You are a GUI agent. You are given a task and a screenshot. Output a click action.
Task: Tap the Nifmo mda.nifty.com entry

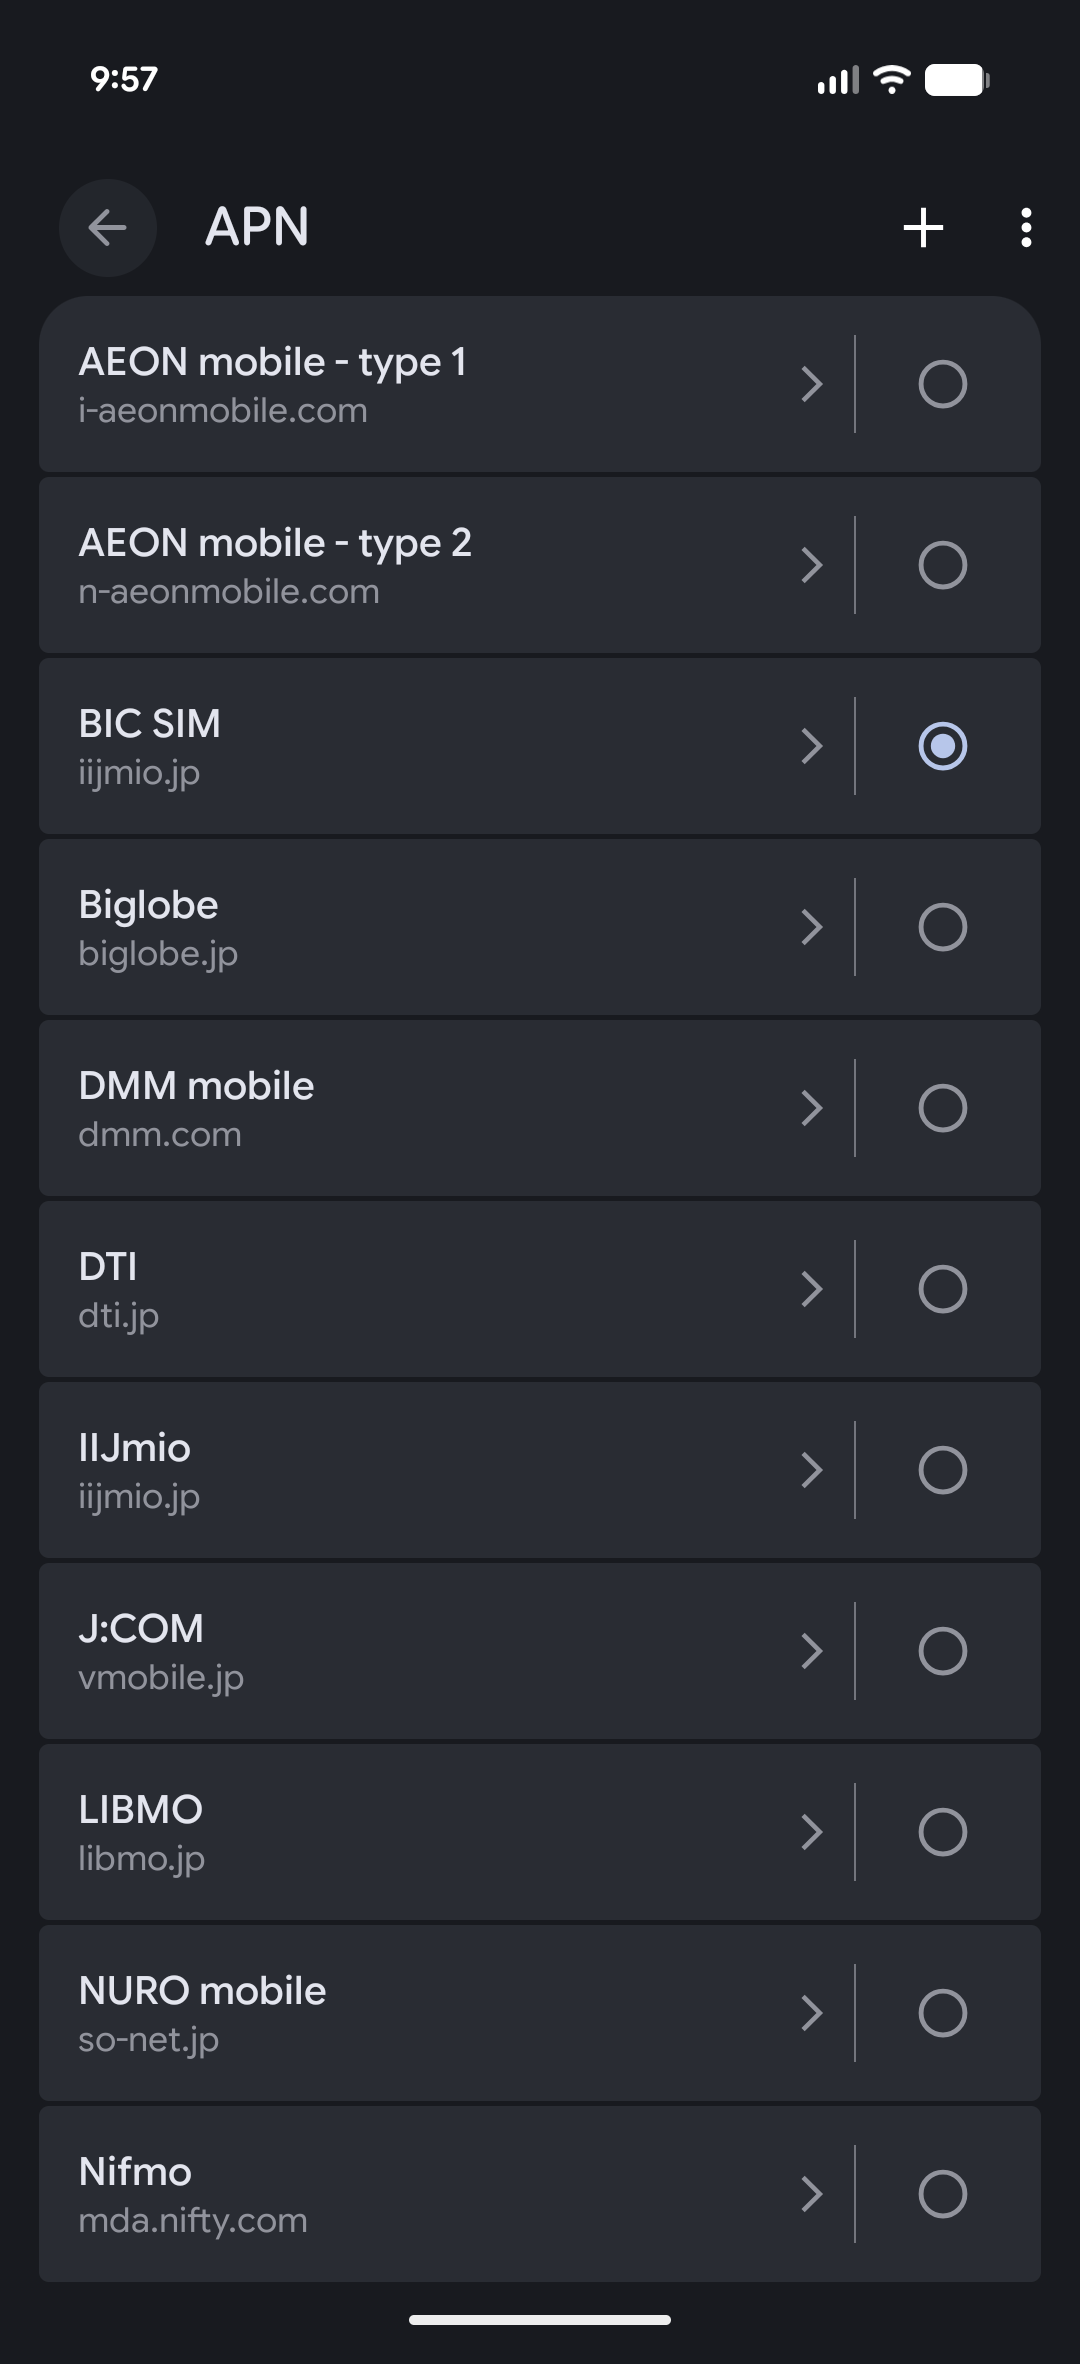point(400,2194)
